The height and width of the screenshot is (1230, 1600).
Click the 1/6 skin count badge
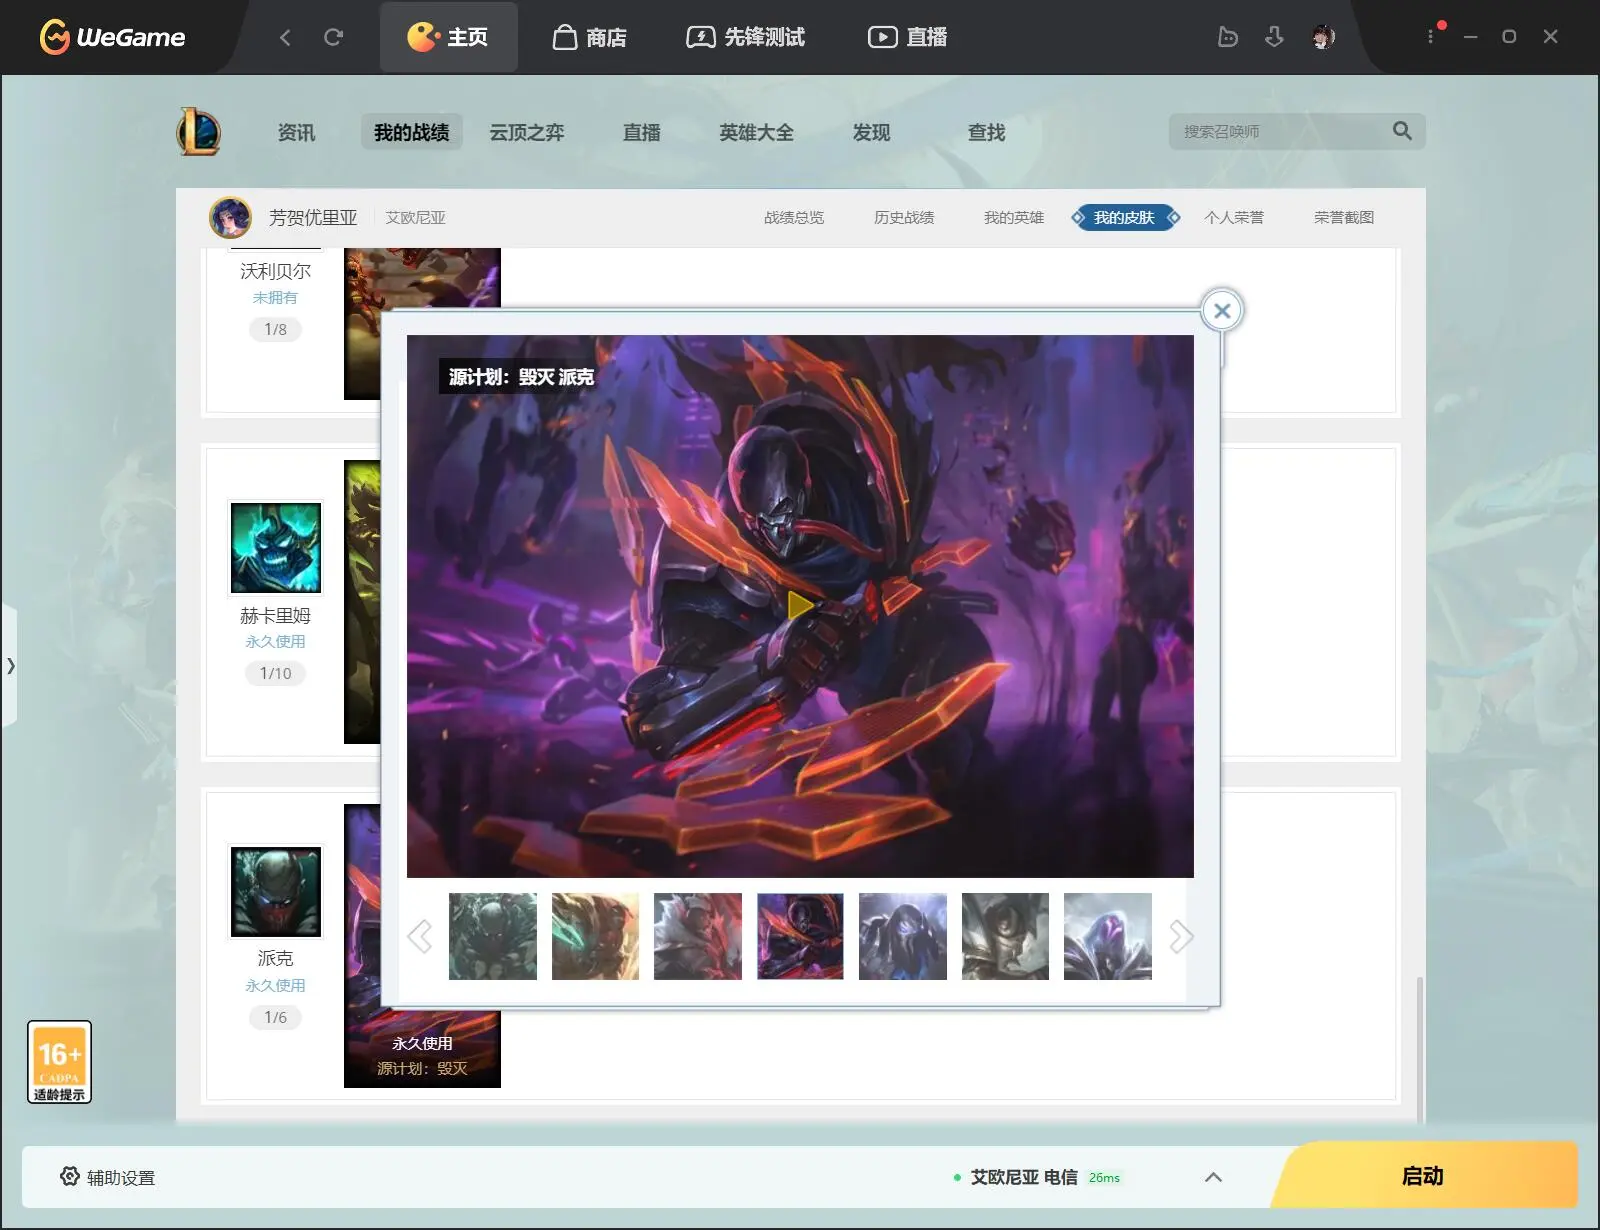click(276, 1017)
